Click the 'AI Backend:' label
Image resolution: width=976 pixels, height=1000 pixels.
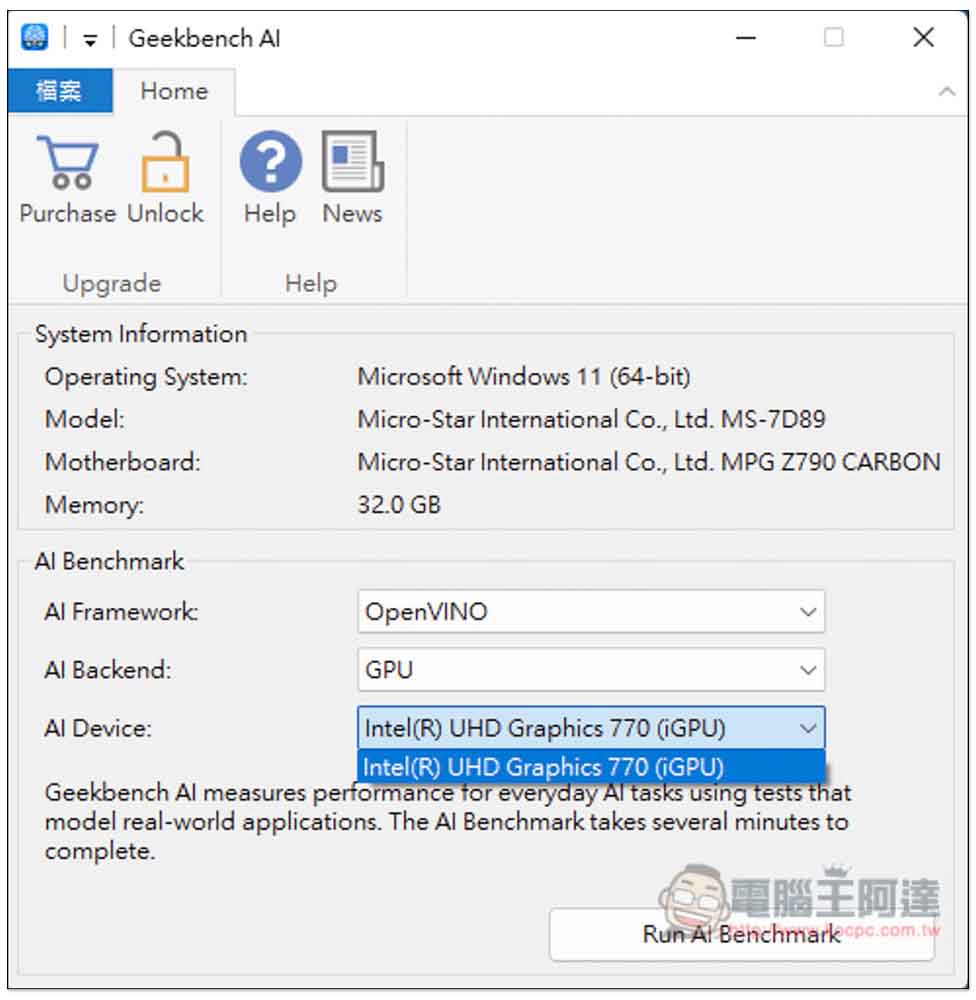click(x=108, y=670)
